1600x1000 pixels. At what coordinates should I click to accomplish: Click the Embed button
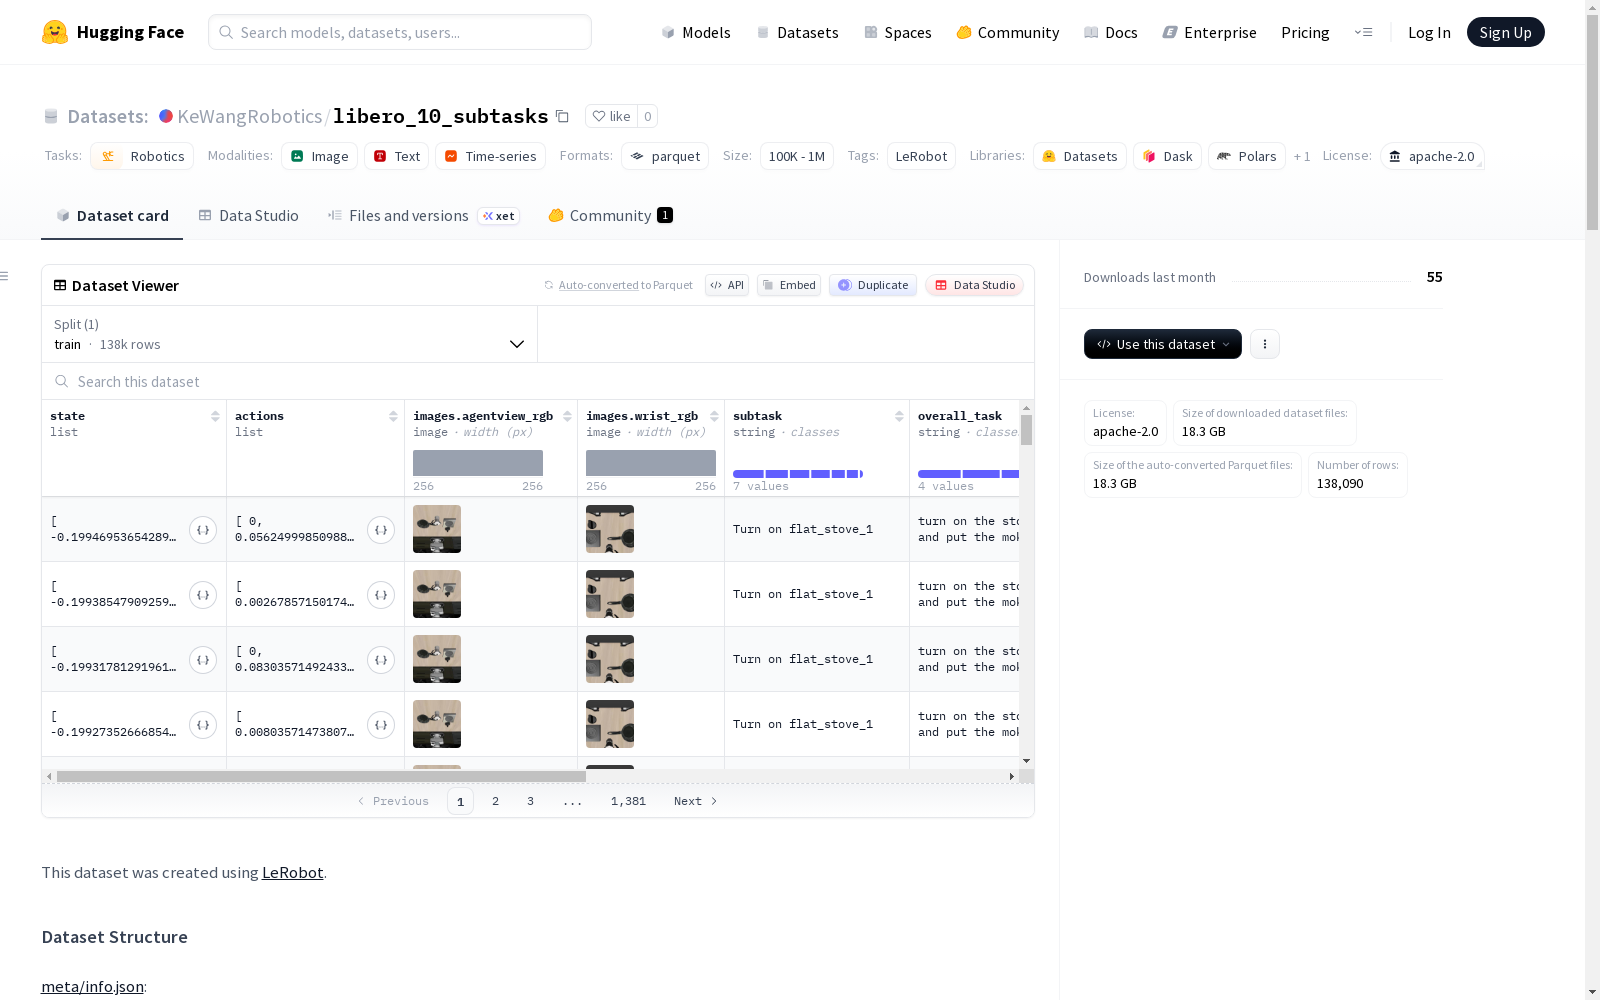pos(789,285)
